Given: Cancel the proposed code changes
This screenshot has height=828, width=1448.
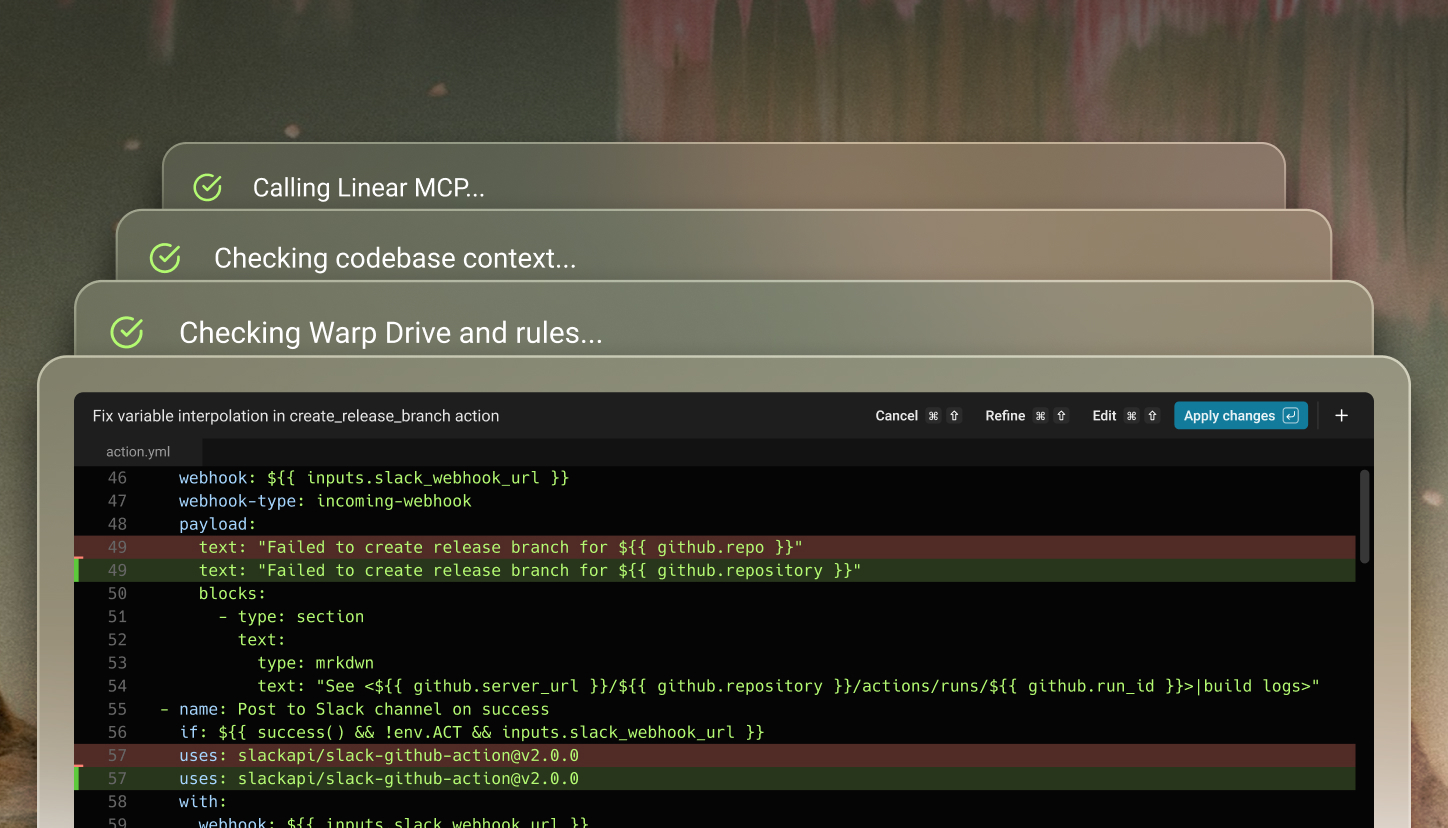Looking at the screenshot, I should pos(896,416).
